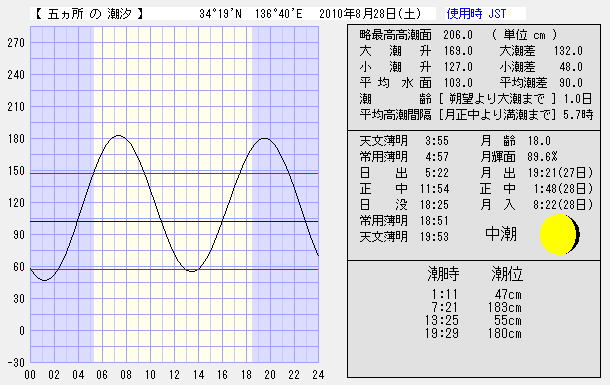
Task: Click the 平均水面 value 103.0
Action: pos(458,83)
